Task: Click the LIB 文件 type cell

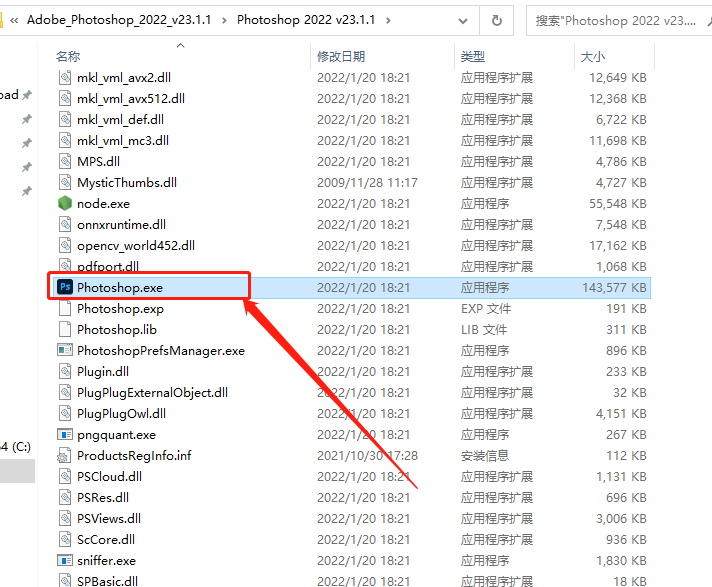Action: pyautogui.click(x=484, y=330)
